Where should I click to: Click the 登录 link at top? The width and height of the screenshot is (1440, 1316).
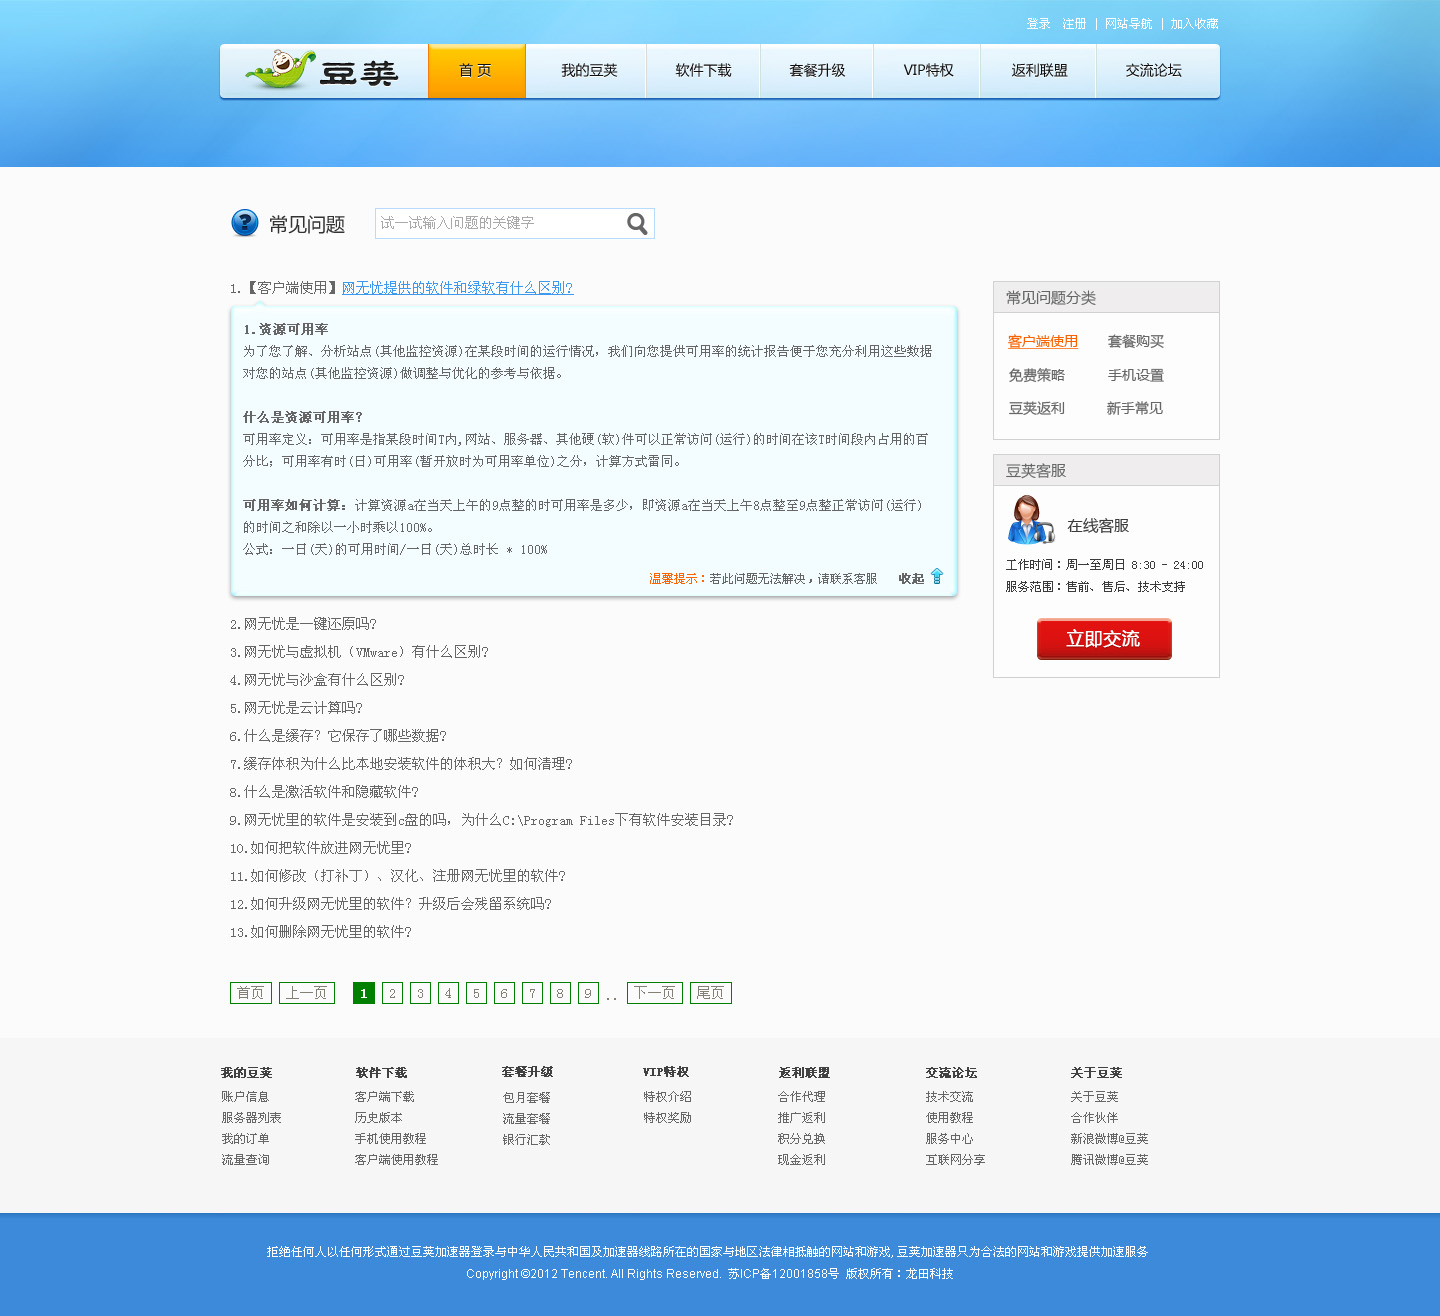(1038, 24)
